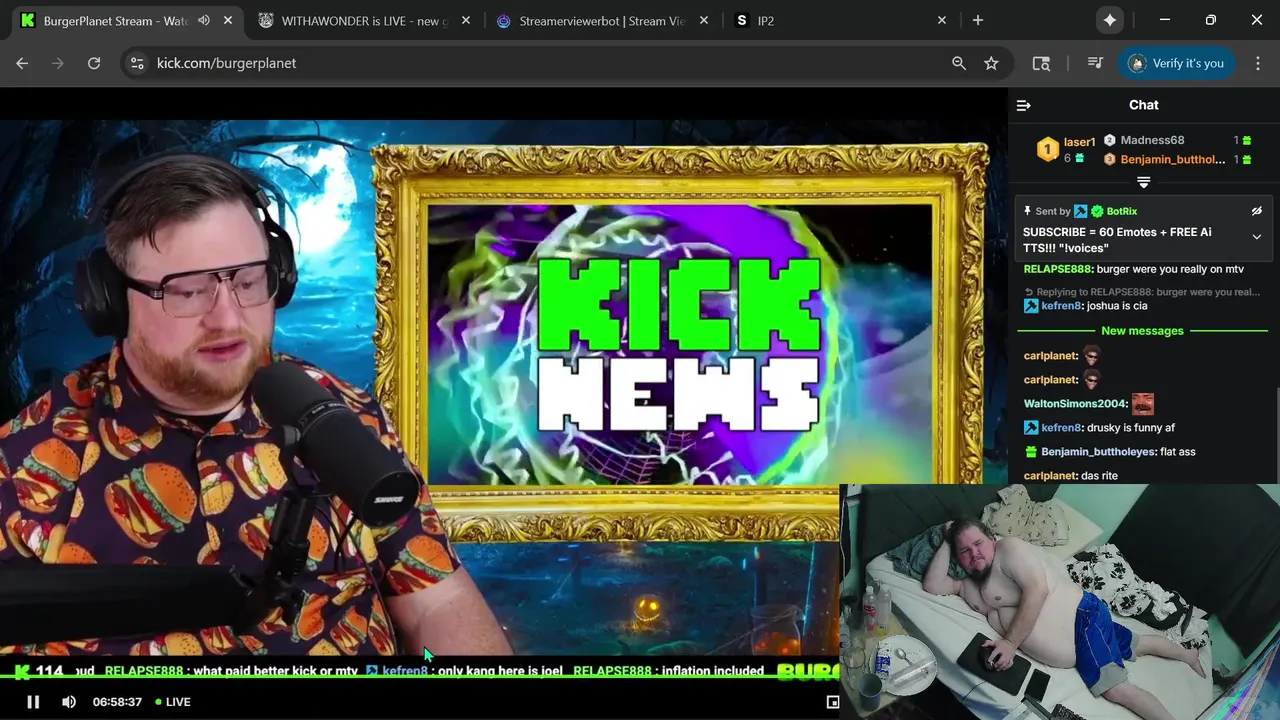Screen dimensions: 1280x720
Task: Switch to Streamerviewerbot tab
Action: point(602,21)
